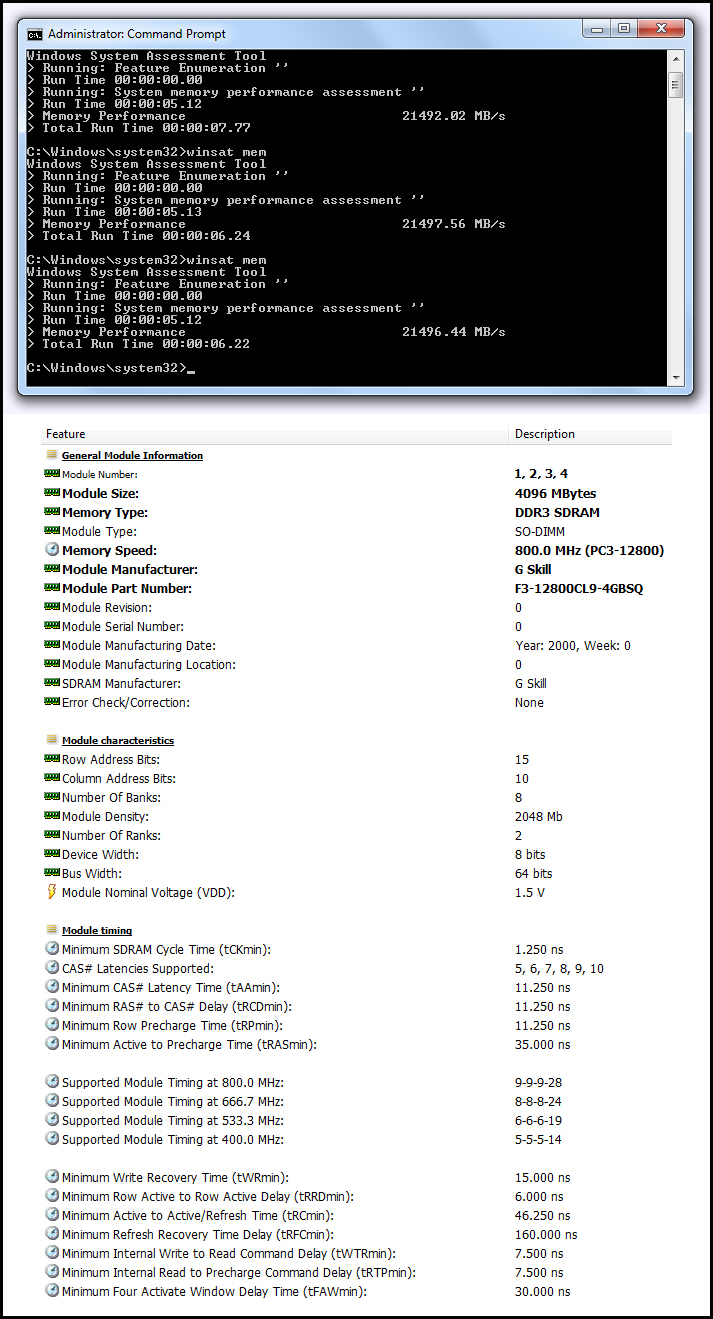This screenshot has width=713, height=1319.
Task: Click the clock icon for Minimum Write Recovery Time
Action: click(52, 1177)
